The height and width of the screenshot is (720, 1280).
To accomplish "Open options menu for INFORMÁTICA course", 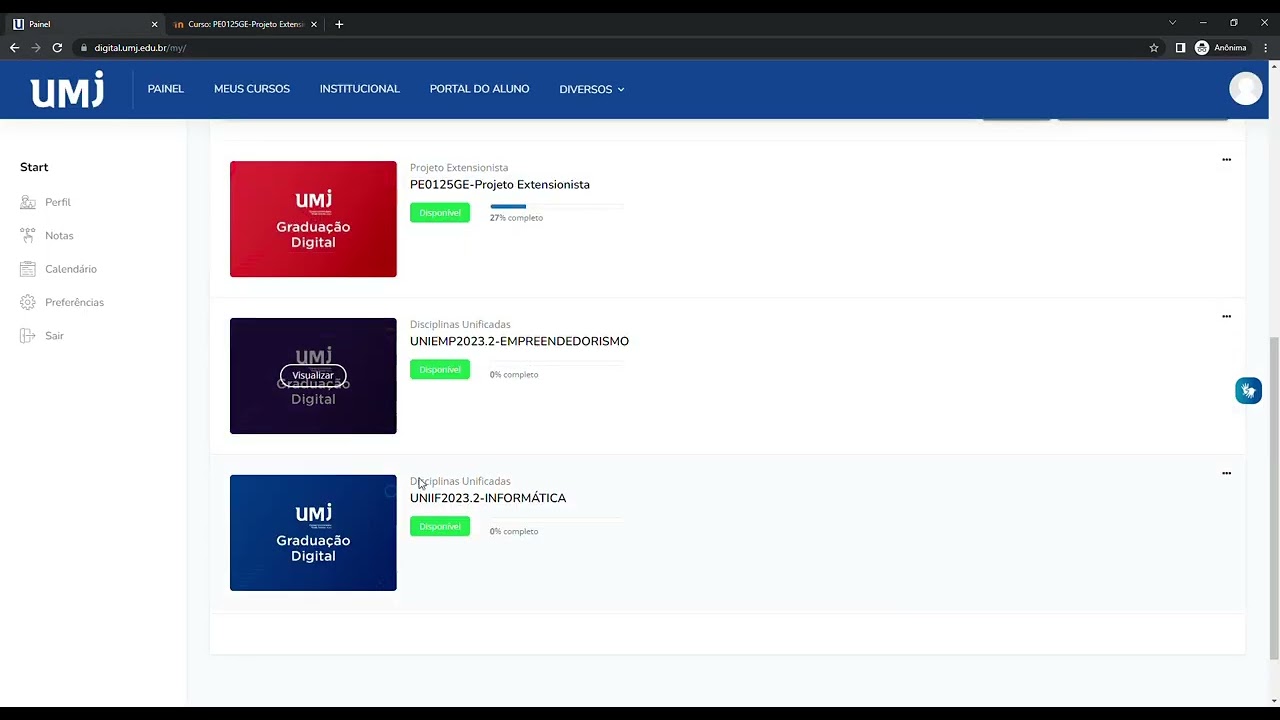I will [x=1226, y=474].
